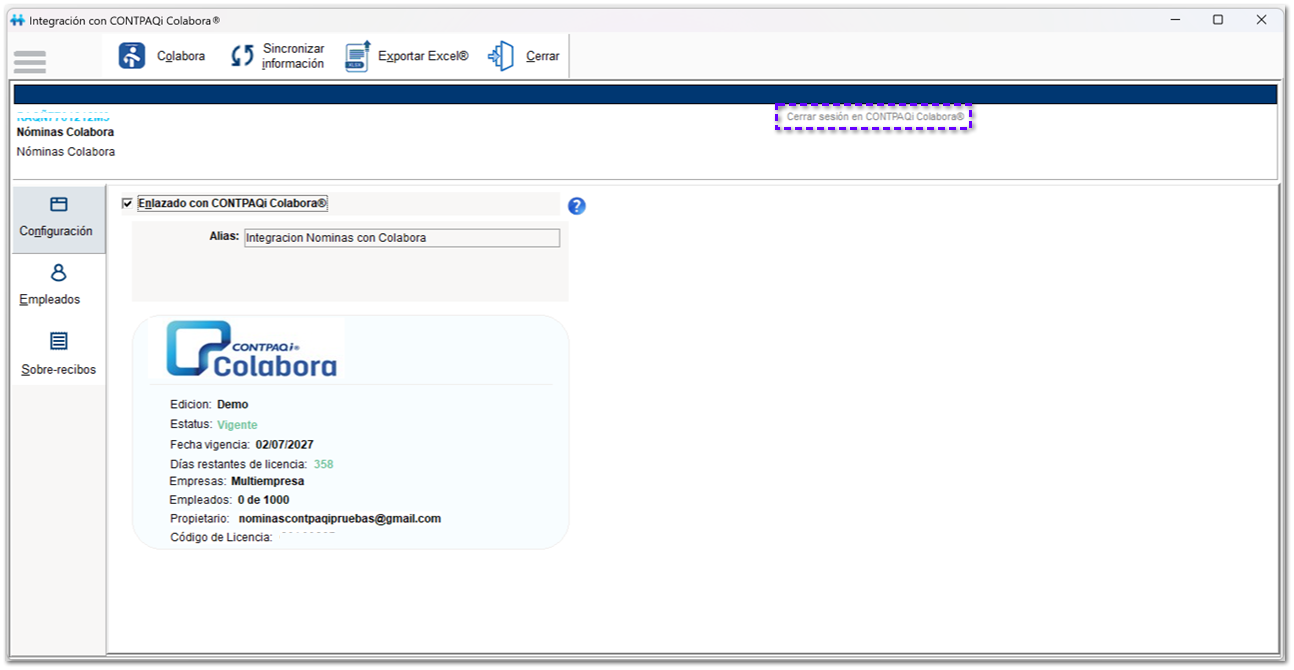The width and height of the screenshot is (1294, 670).
Task: Click the Exportar Excel® icon
Action: [x=358, y=56]
